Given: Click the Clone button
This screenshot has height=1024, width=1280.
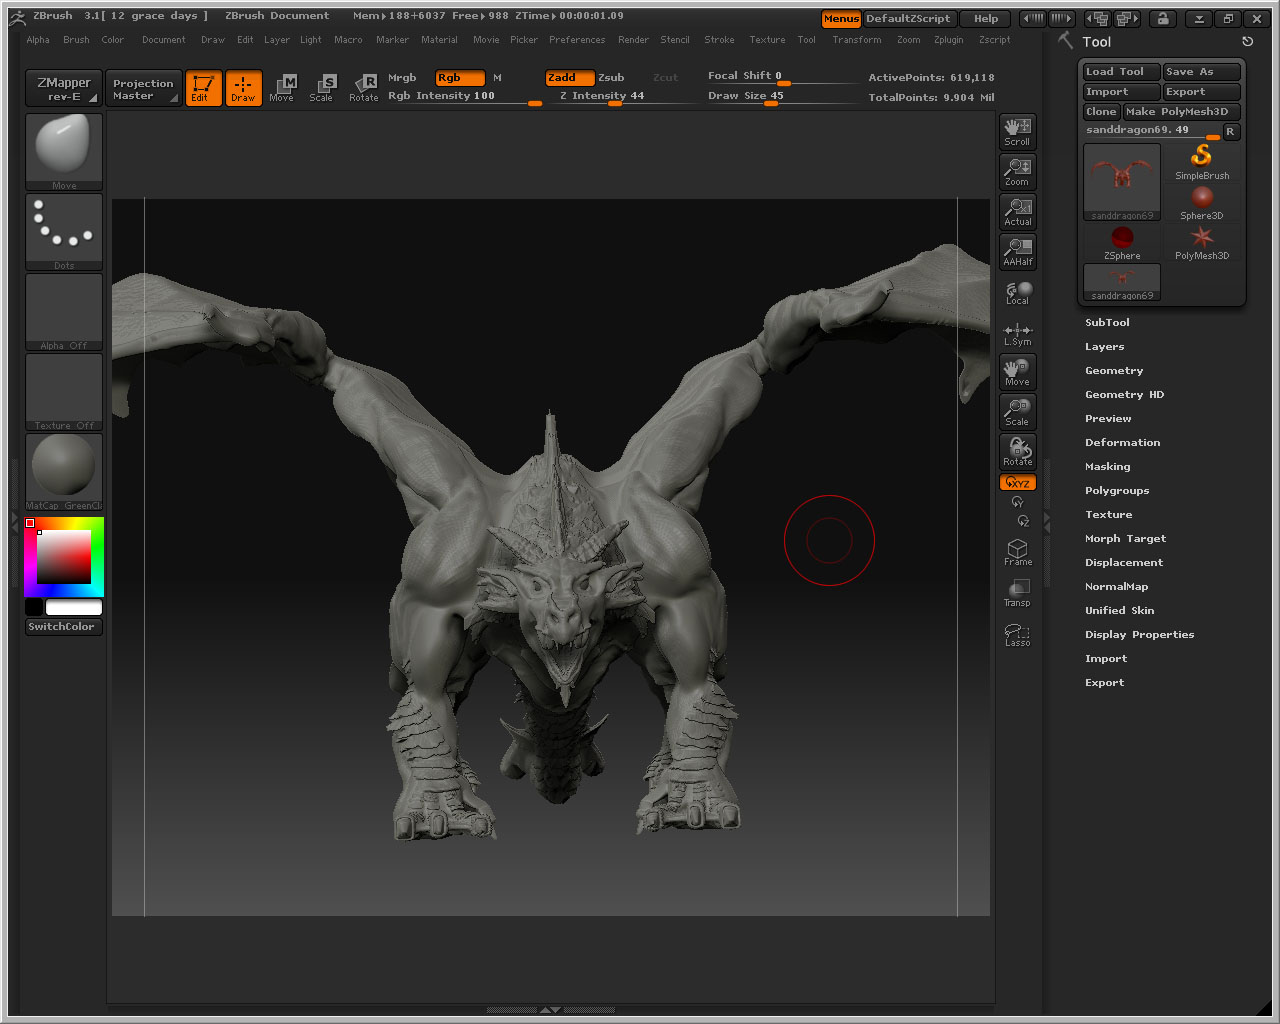Looking at the screenshot, I should 1101,112.
